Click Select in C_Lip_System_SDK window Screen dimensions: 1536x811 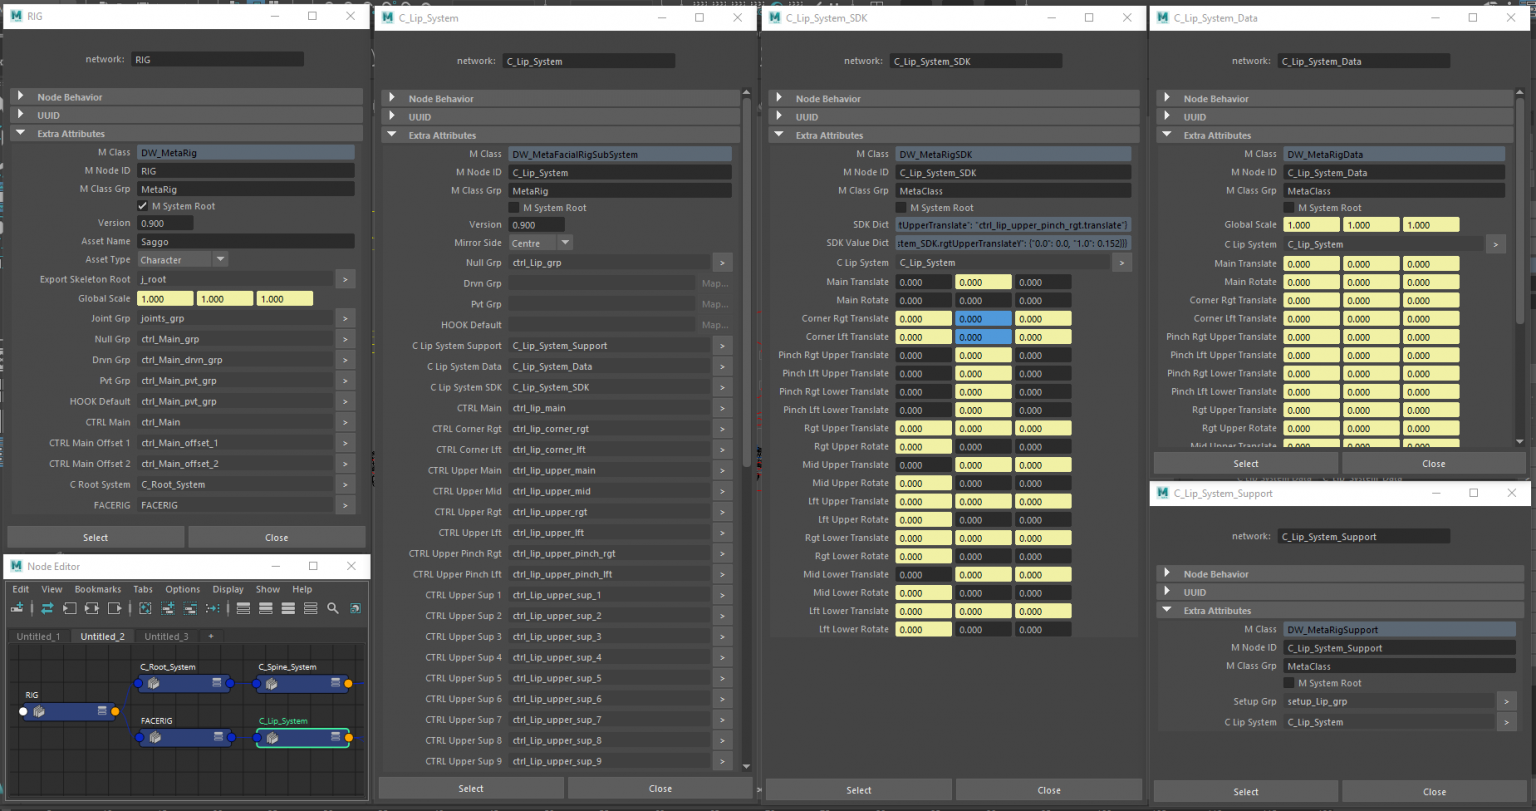[x=859, y=790]
